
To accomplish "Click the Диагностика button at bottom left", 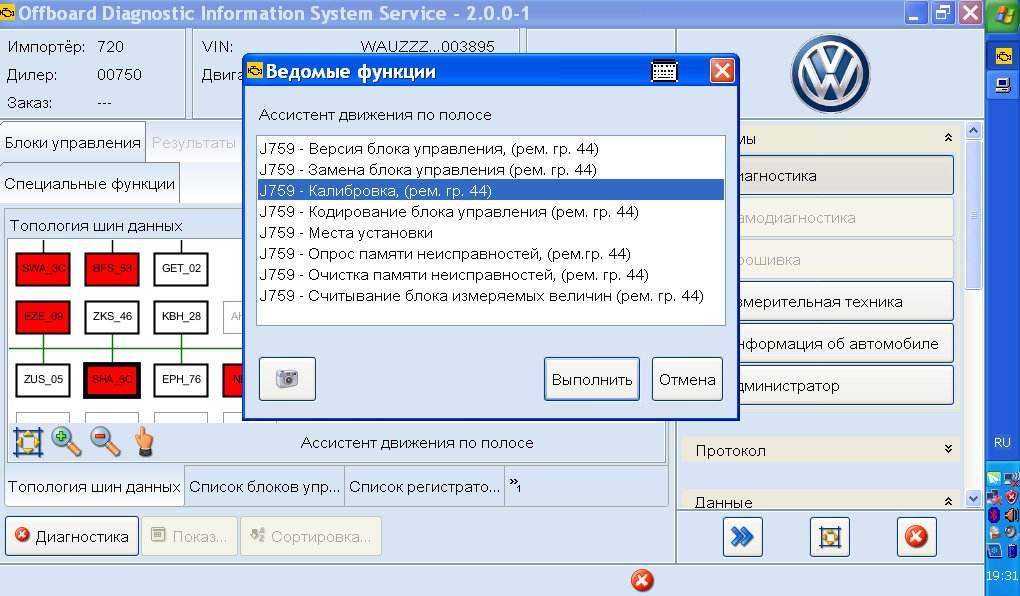I will pyautogui.click(x=72, y=536).
